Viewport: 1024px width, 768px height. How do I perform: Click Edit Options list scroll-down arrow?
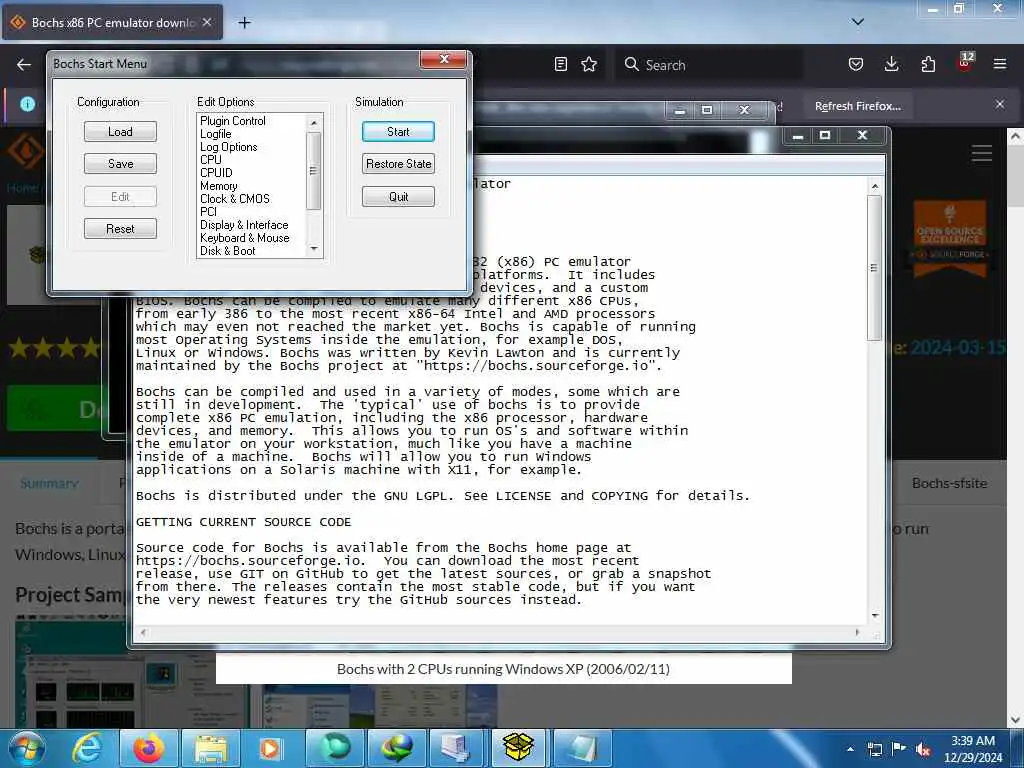click(x=314, y=249)
